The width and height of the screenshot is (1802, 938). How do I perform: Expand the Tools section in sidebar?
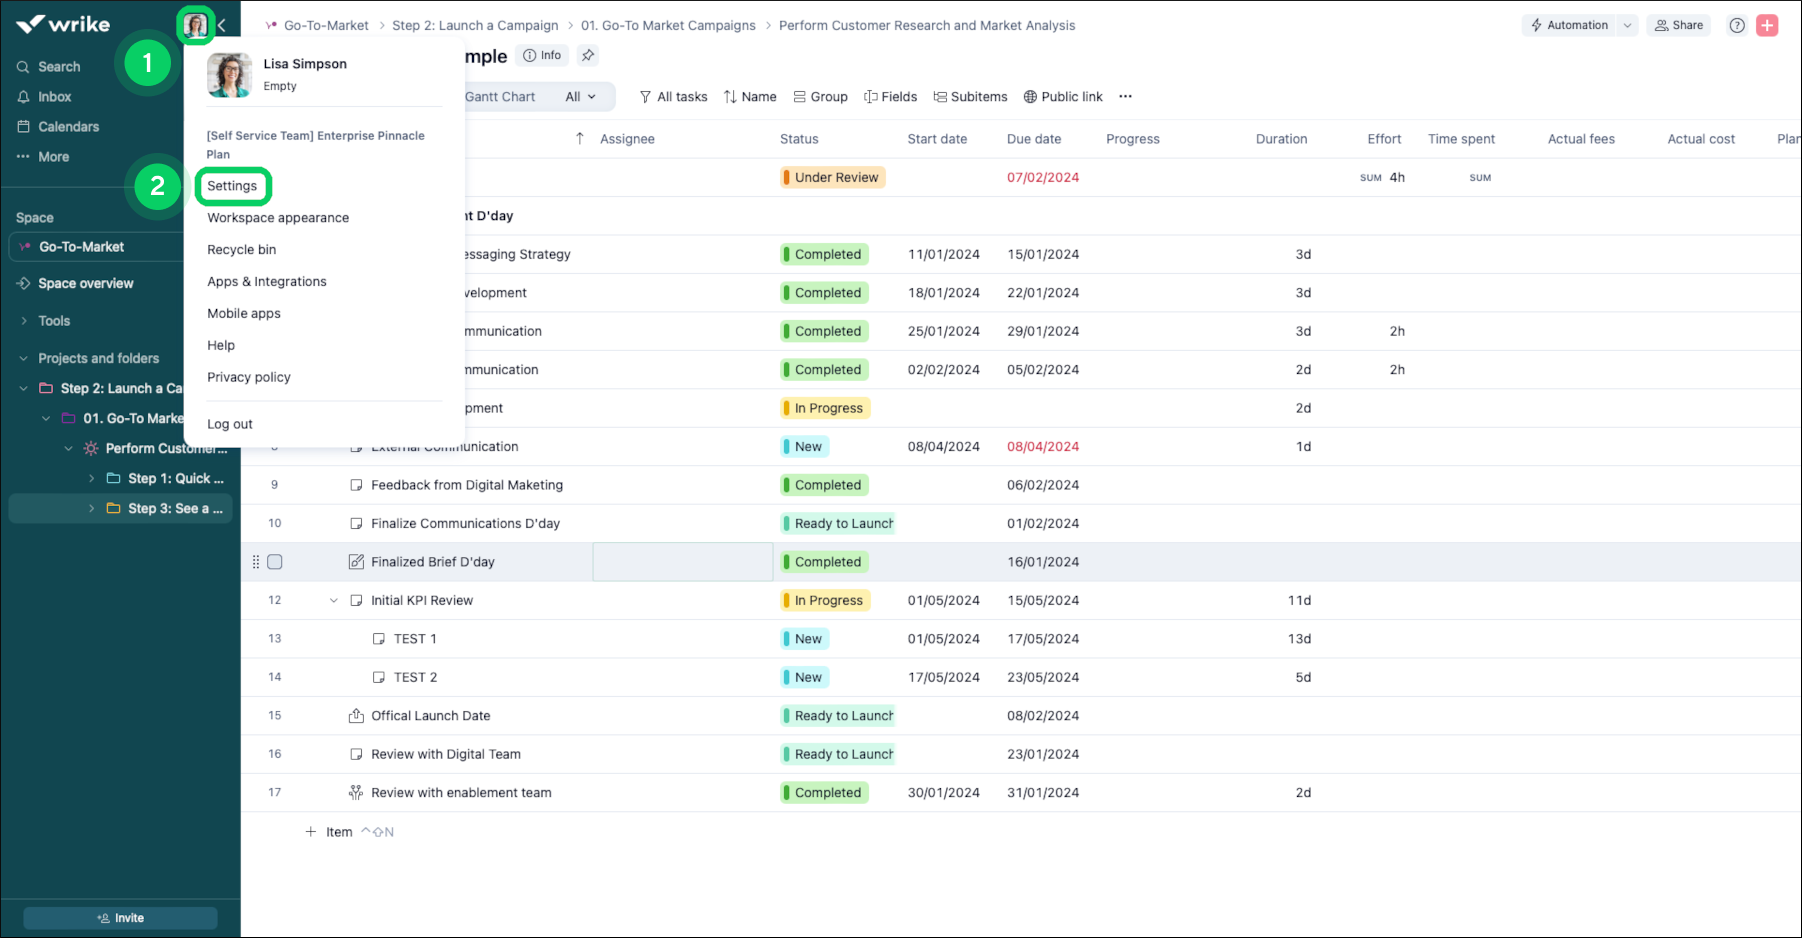tap(53, 321)
